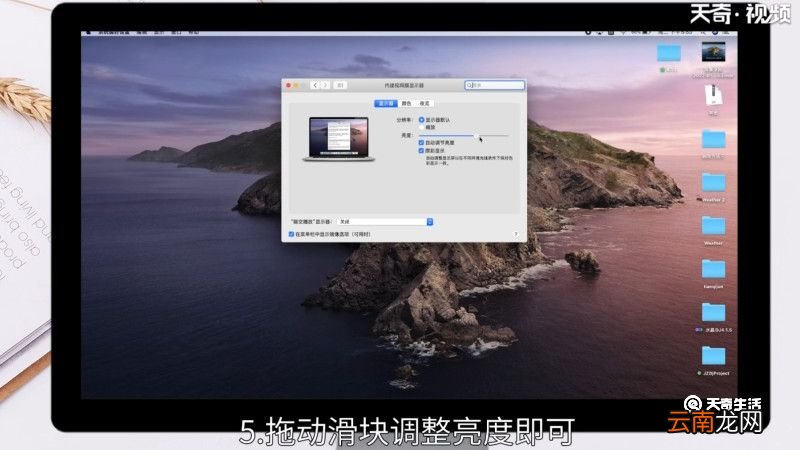
Task: Select the JZDJProject folder
Action: pos(713,356)
